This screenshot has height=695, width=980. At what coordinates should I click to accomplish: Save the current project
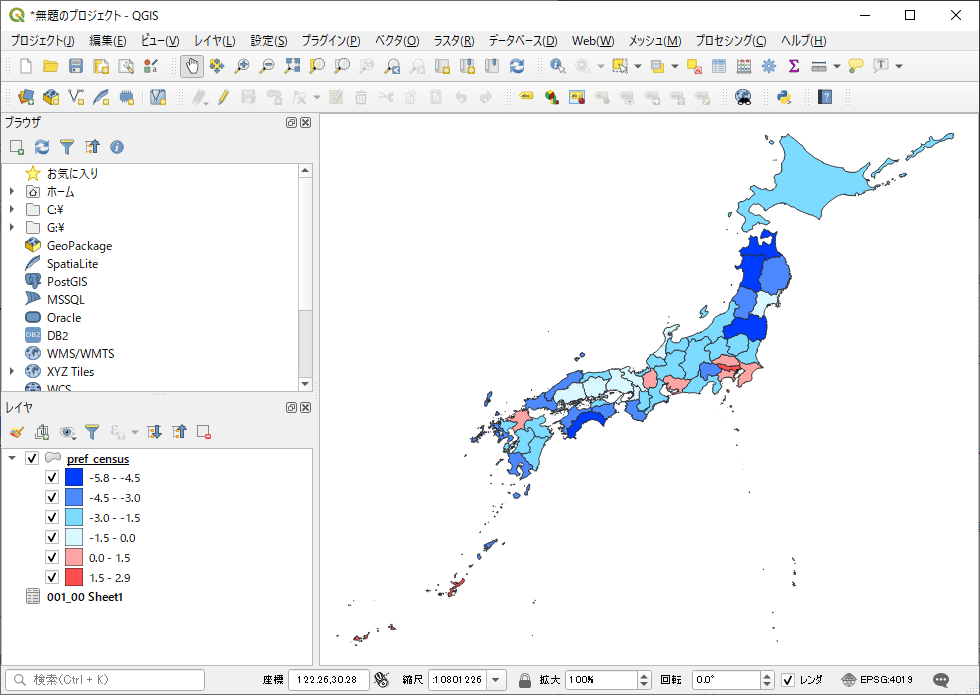[75, 66]
